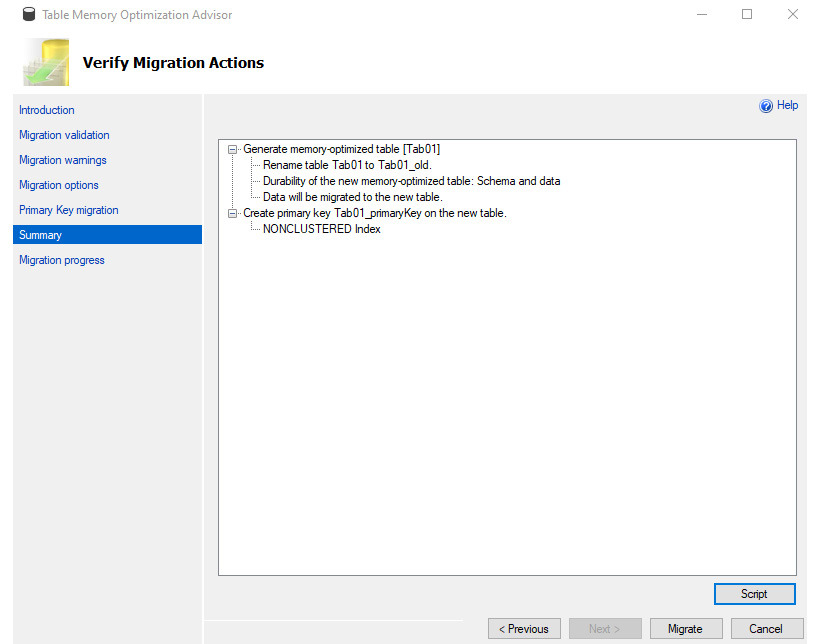Select the Durability Schema and data item

(412, 181)
